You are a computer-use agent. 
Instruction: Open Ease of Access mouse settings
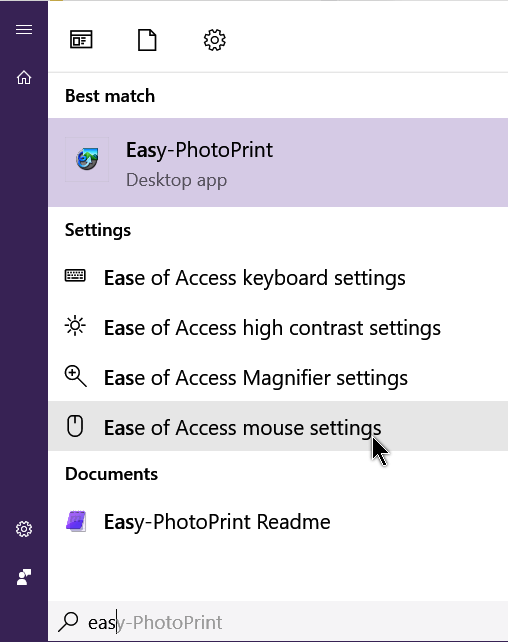(278, 426)
